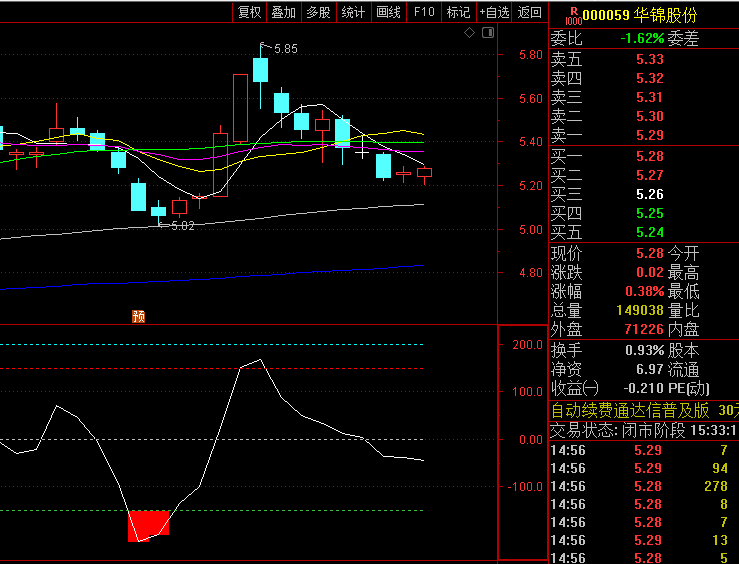Viewport: 739px width, 564px height.
Task: Click the orange 预 marker on the chart
Action: pyautogui.click(x=138, y=317)
